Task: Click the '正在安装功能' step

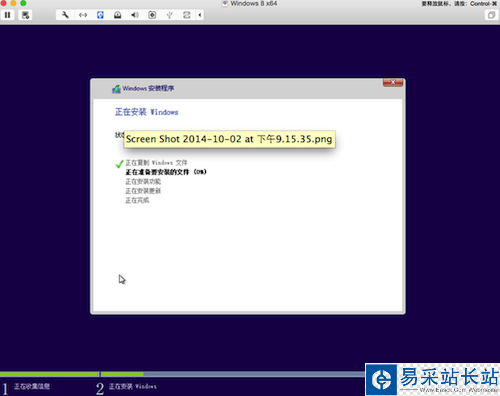Action: point(143,182)
